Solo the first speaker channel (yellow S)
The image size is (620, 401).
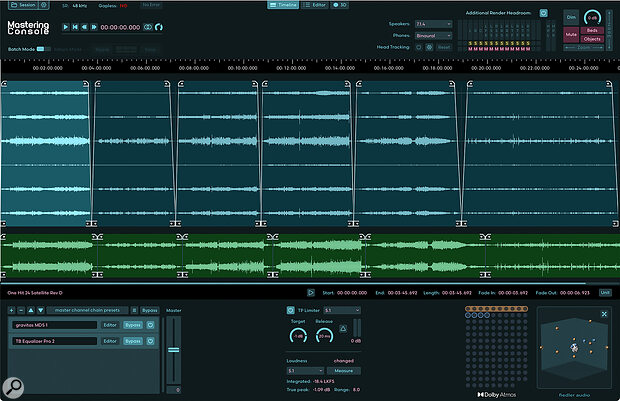[470, 44]
